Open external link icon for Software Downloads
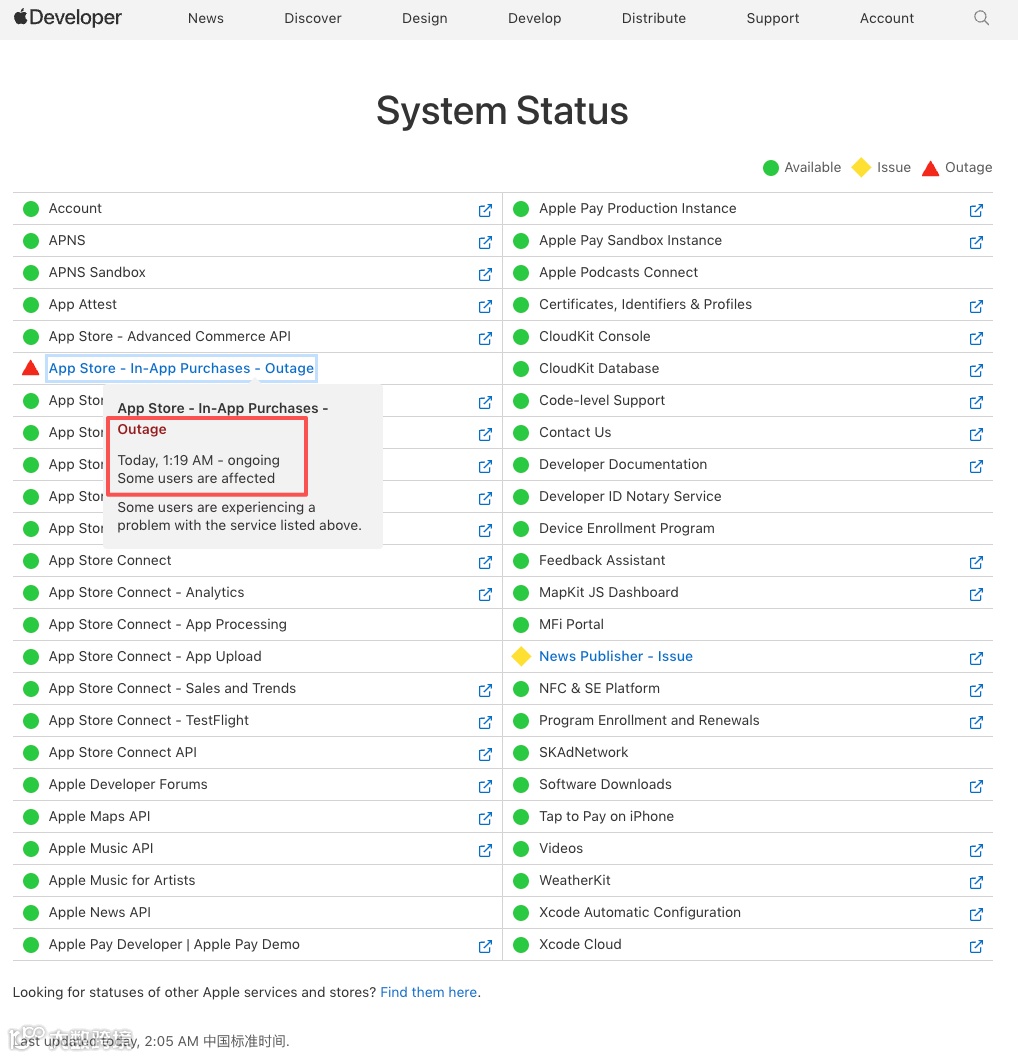Image resolution: width=1018 pixels, height=1058 pixels. (x=976, y=787)
